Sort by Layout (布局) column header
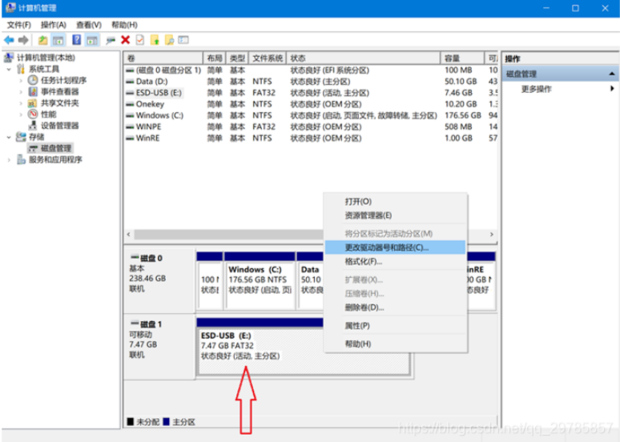 click(214, 59)
